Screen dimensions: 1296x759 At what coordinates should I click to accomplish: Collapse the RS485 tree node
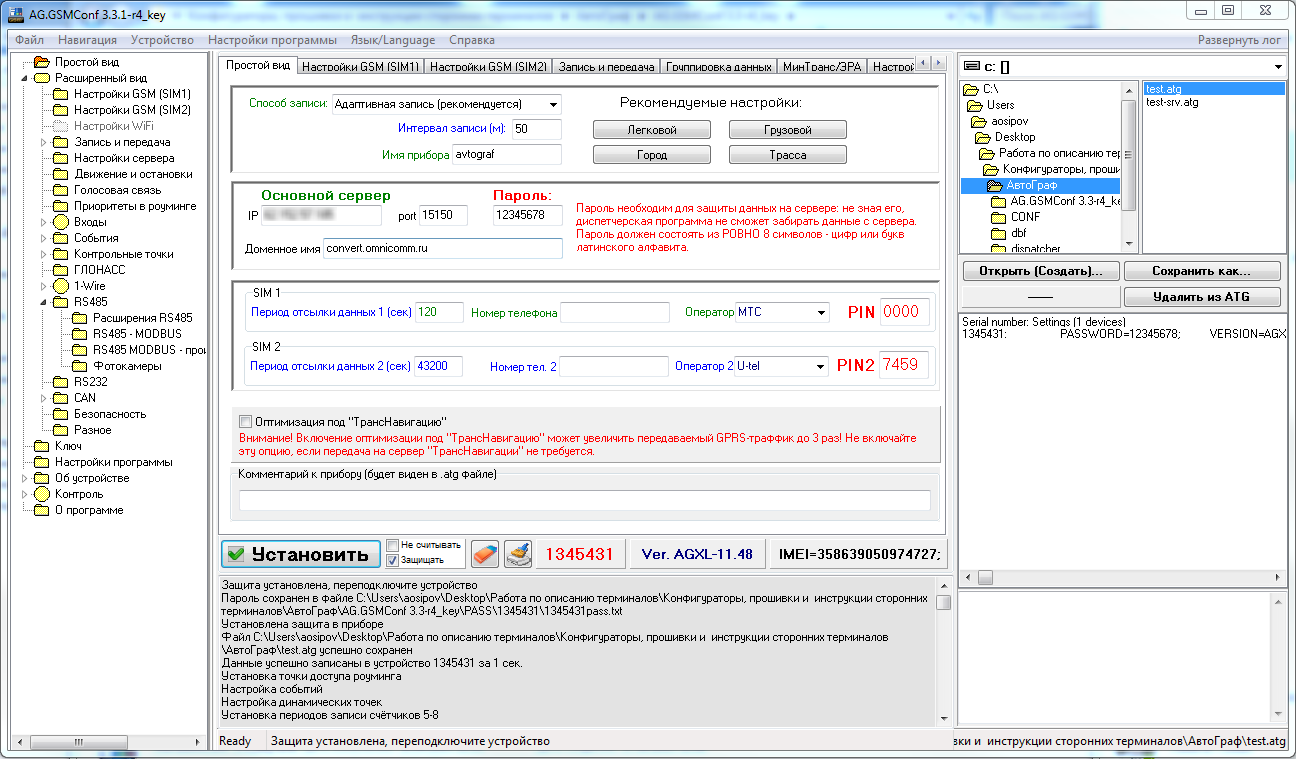(x=43, y=302)
